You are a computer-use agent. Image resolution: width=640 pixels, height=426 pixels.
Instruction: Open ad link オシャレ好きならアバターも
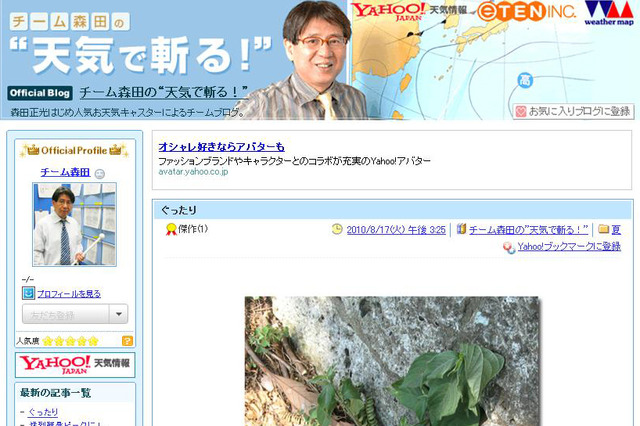click(x=222, y=146)
